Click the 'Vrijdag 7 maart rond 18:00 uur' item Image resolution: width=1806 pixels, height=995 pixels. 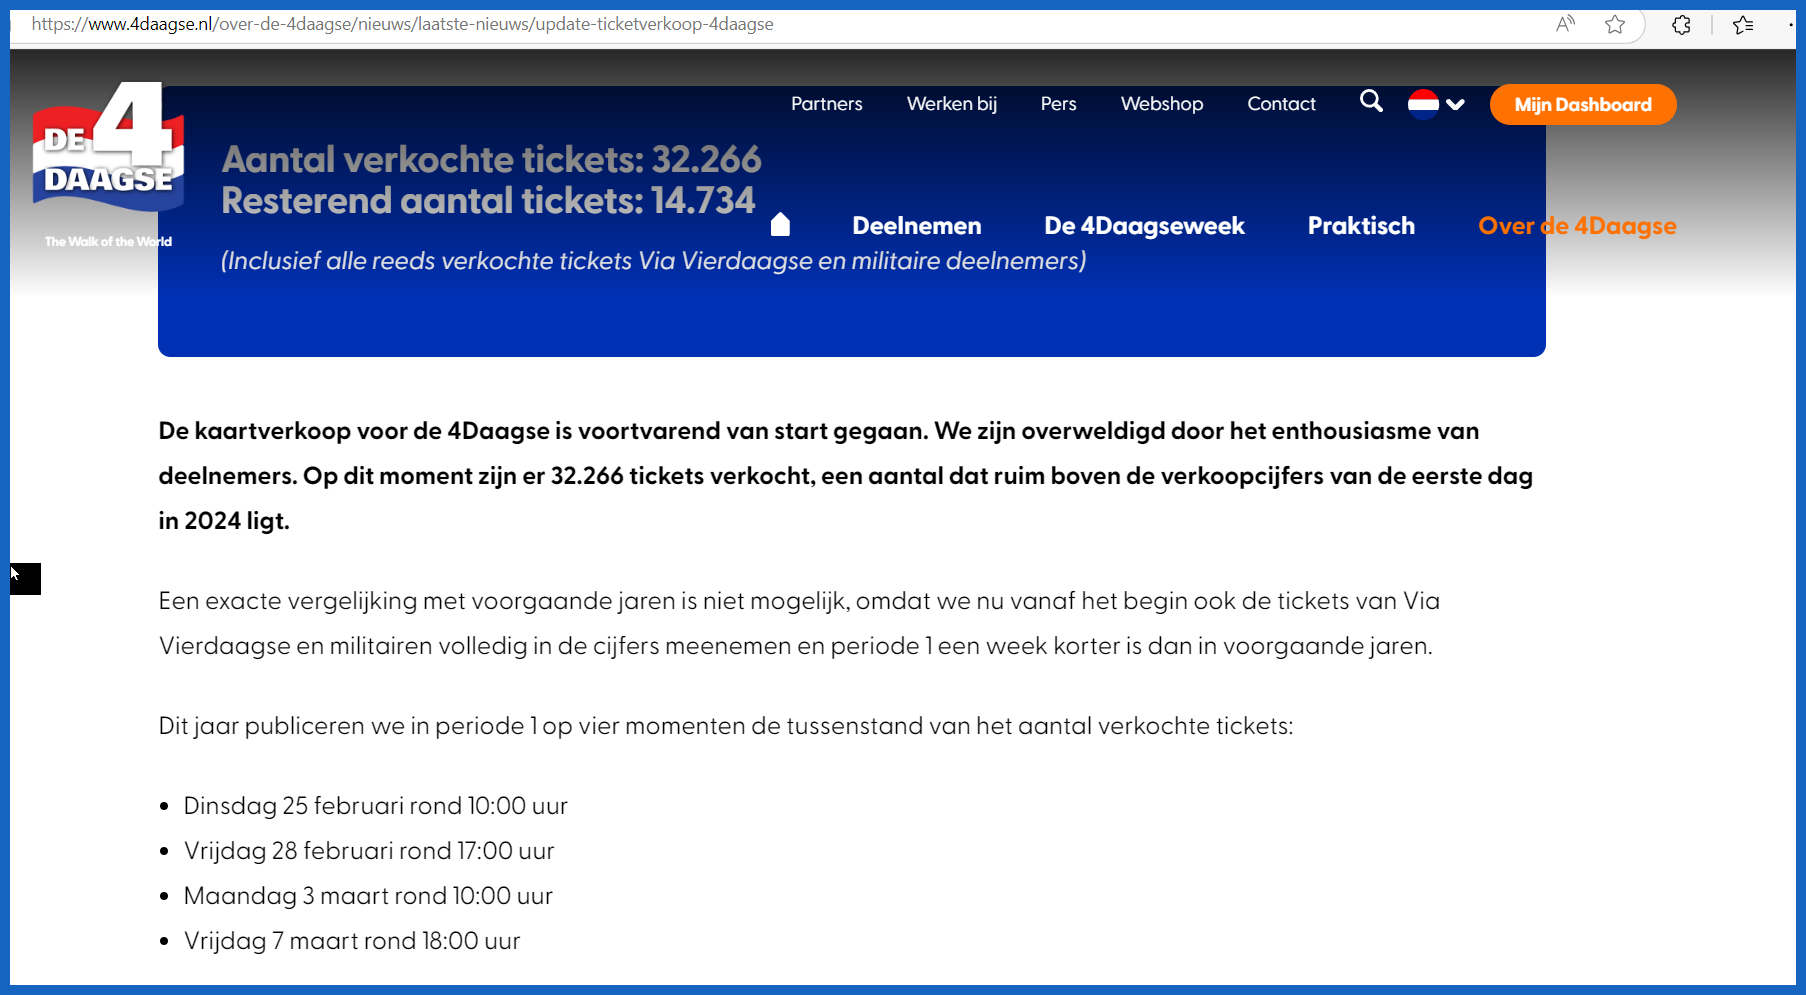pyautogui.click(x=352, y=941)
